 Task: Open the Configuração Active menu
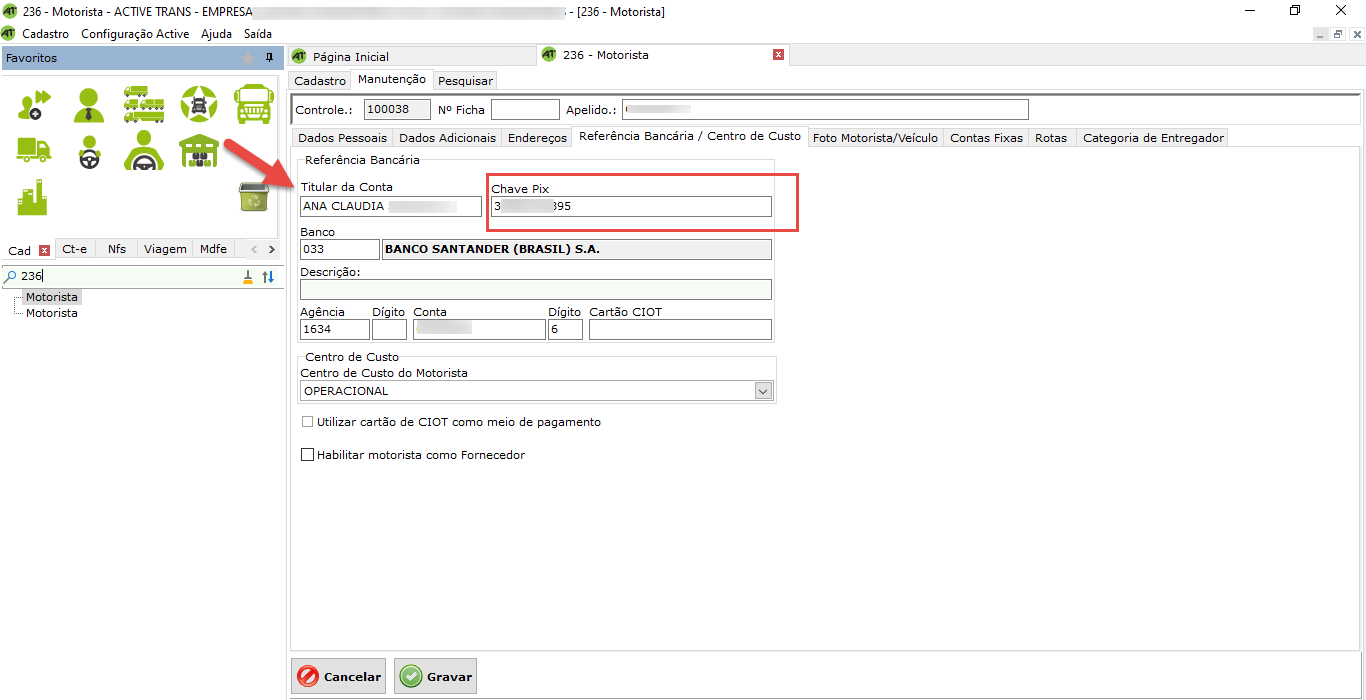[135, 33]
